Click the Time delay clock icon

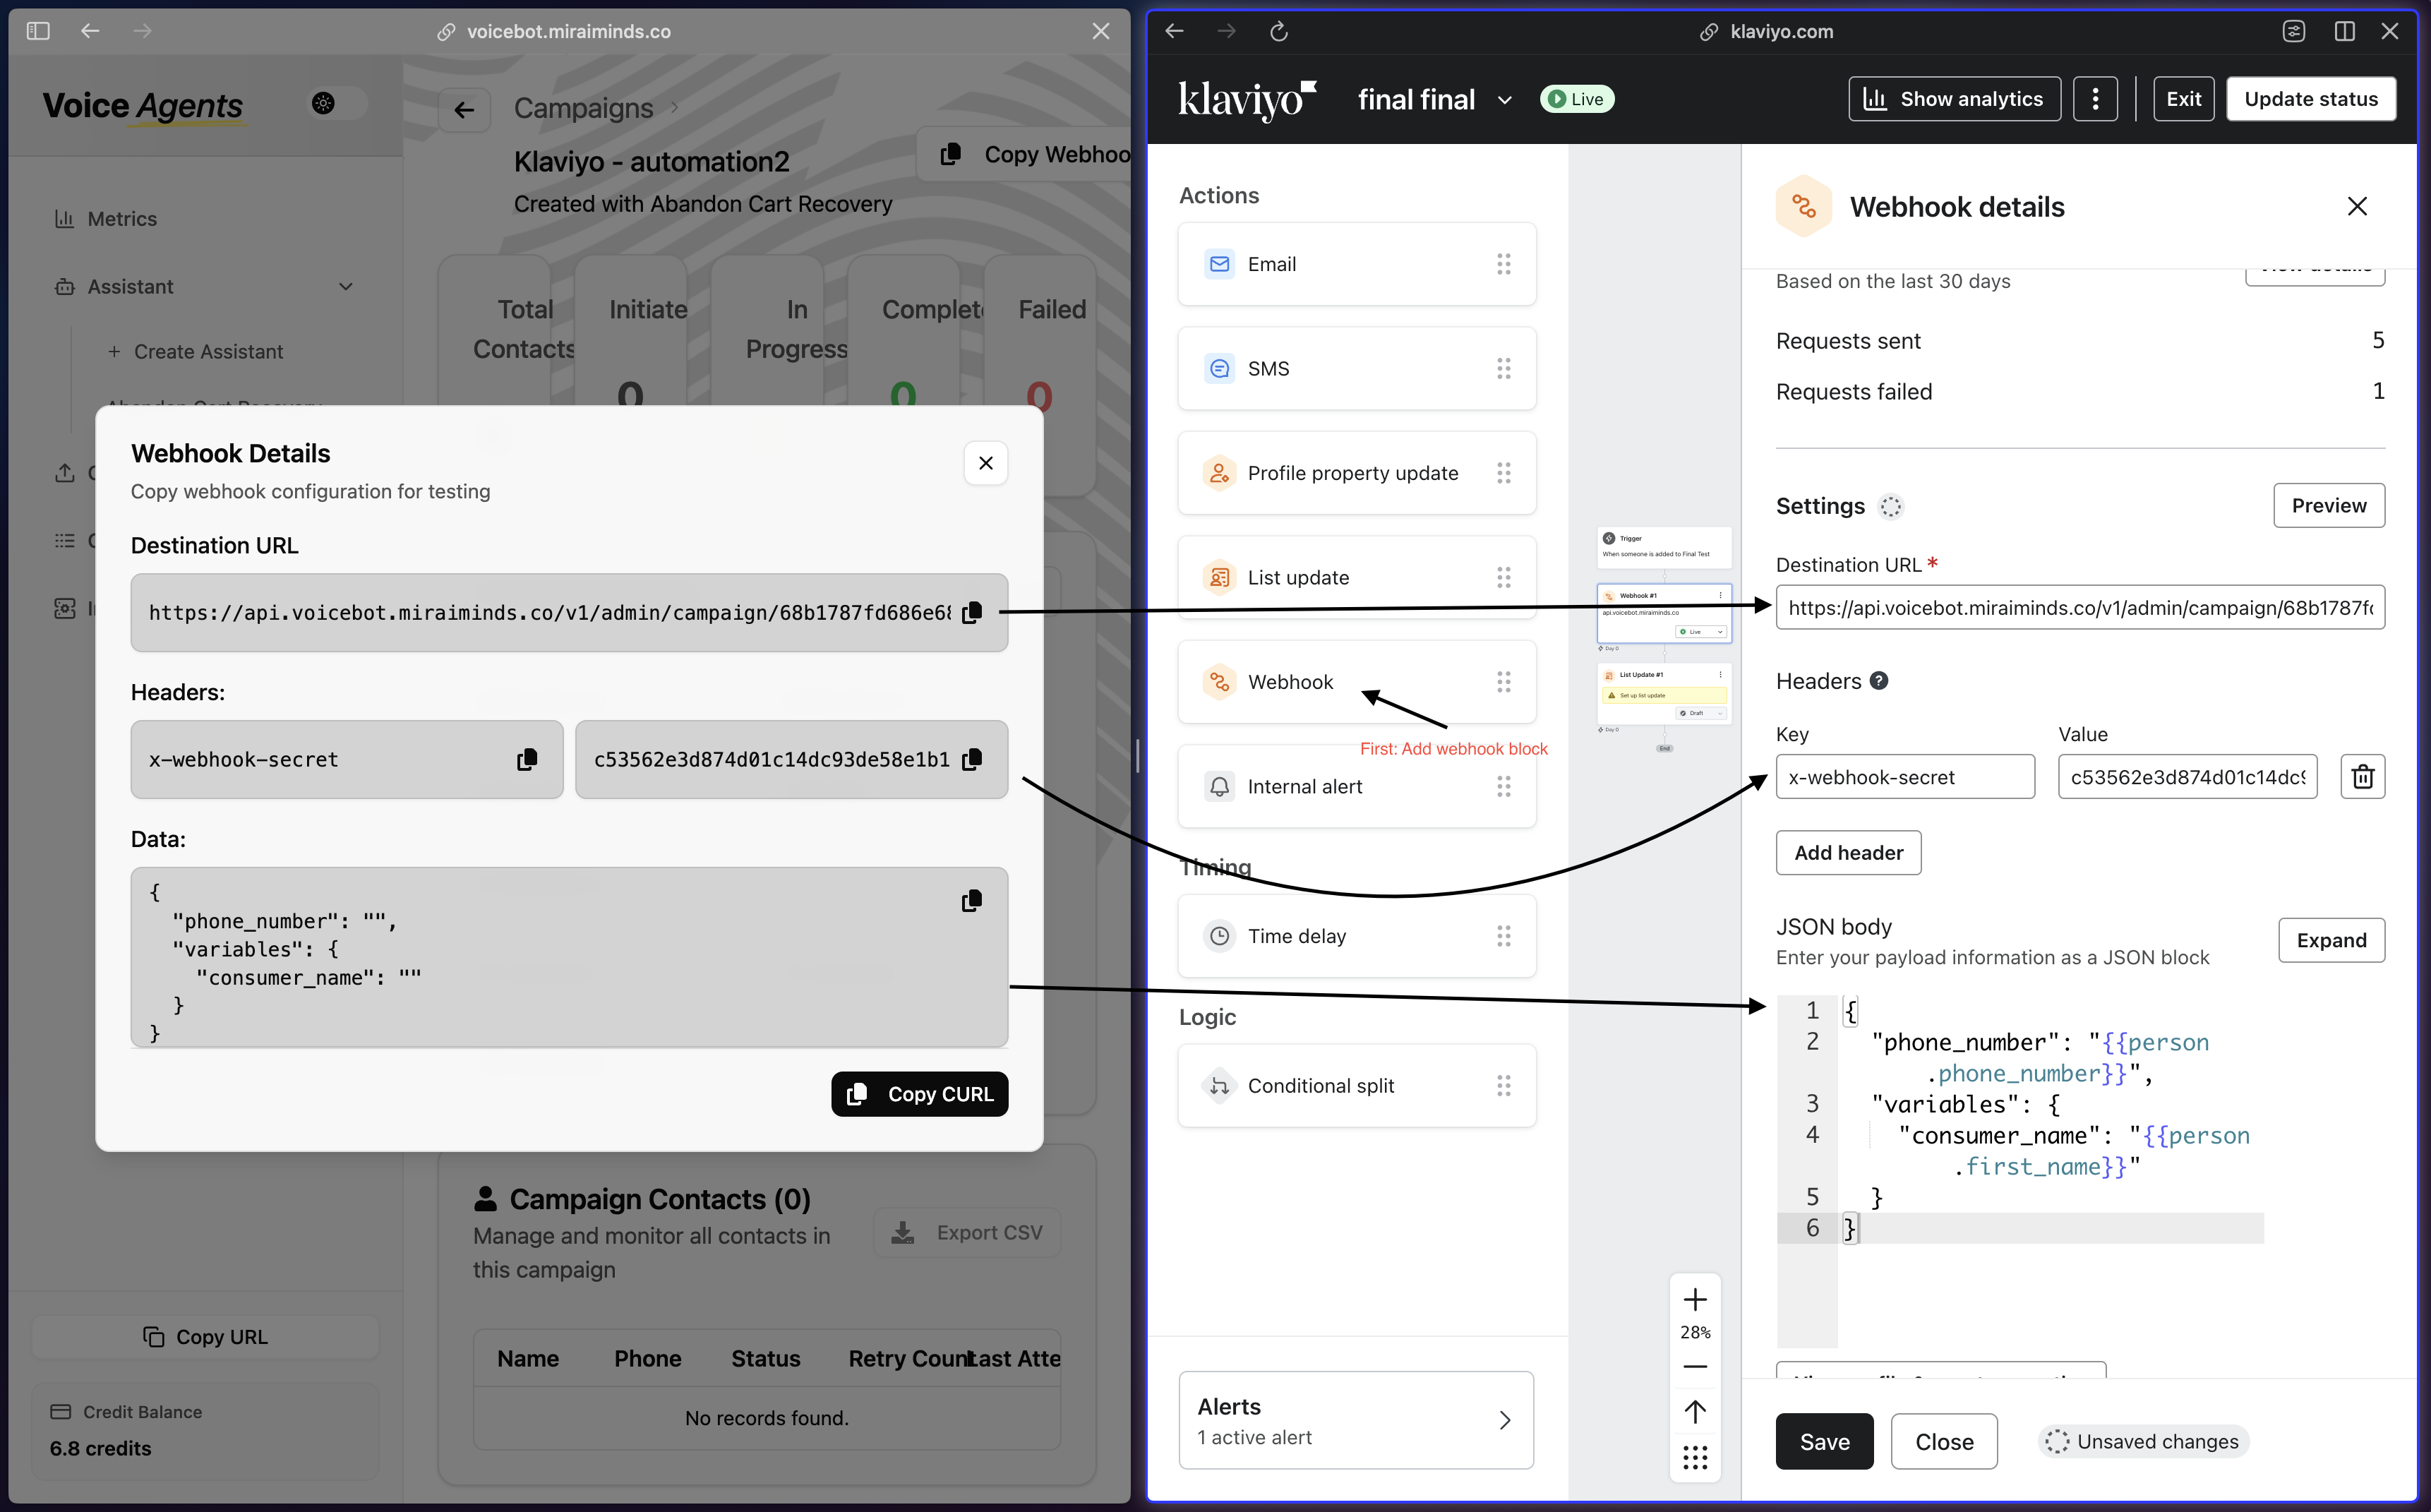(x=1220, y=936)
